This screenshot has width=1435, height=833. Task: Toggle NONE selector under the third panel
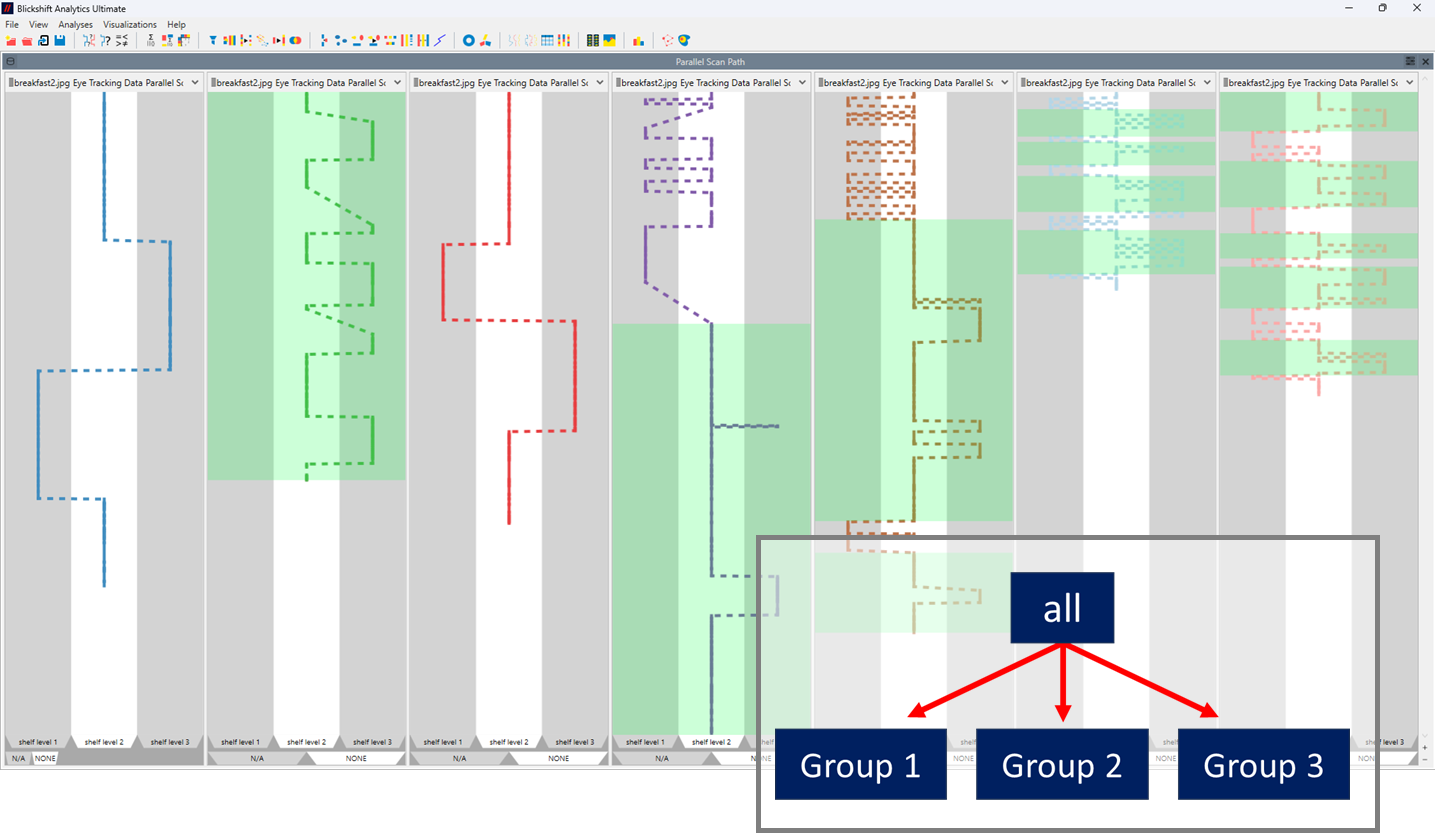(x=558, y=759)
